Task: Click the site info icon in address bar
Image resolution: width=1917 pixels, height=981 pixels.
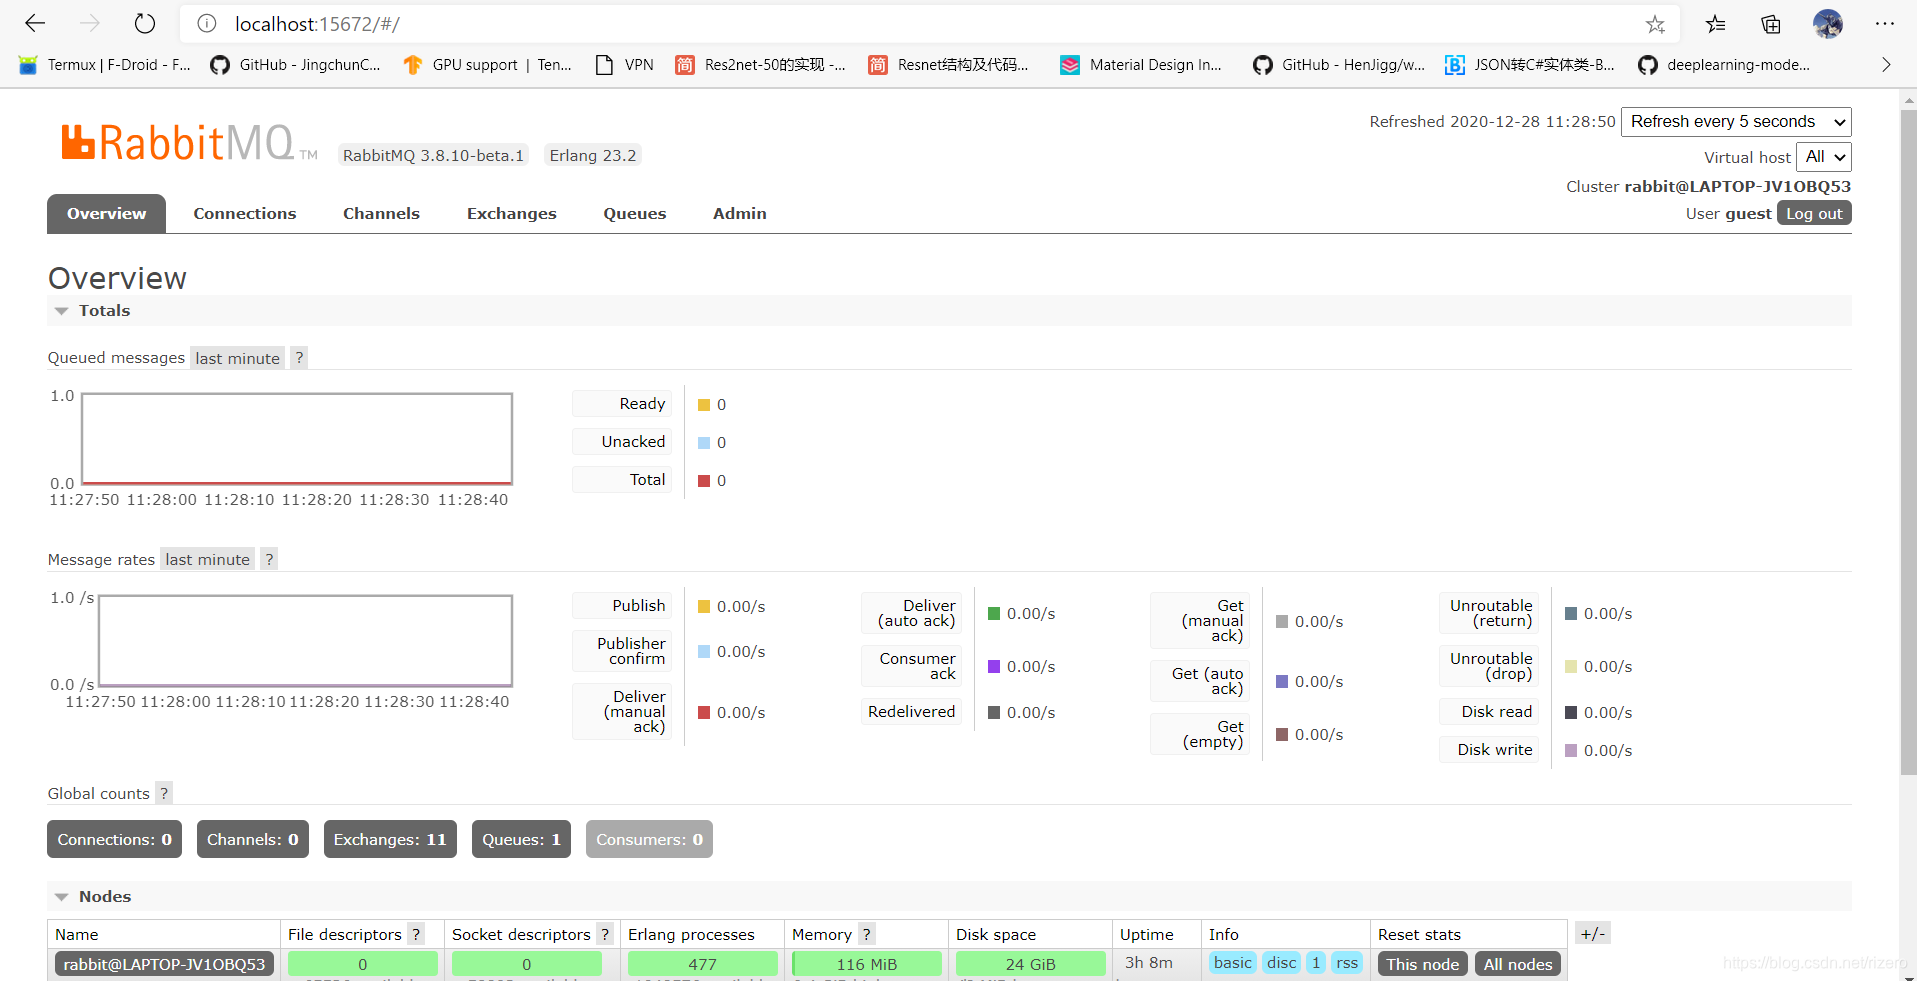Action: (x=207, y=24)
